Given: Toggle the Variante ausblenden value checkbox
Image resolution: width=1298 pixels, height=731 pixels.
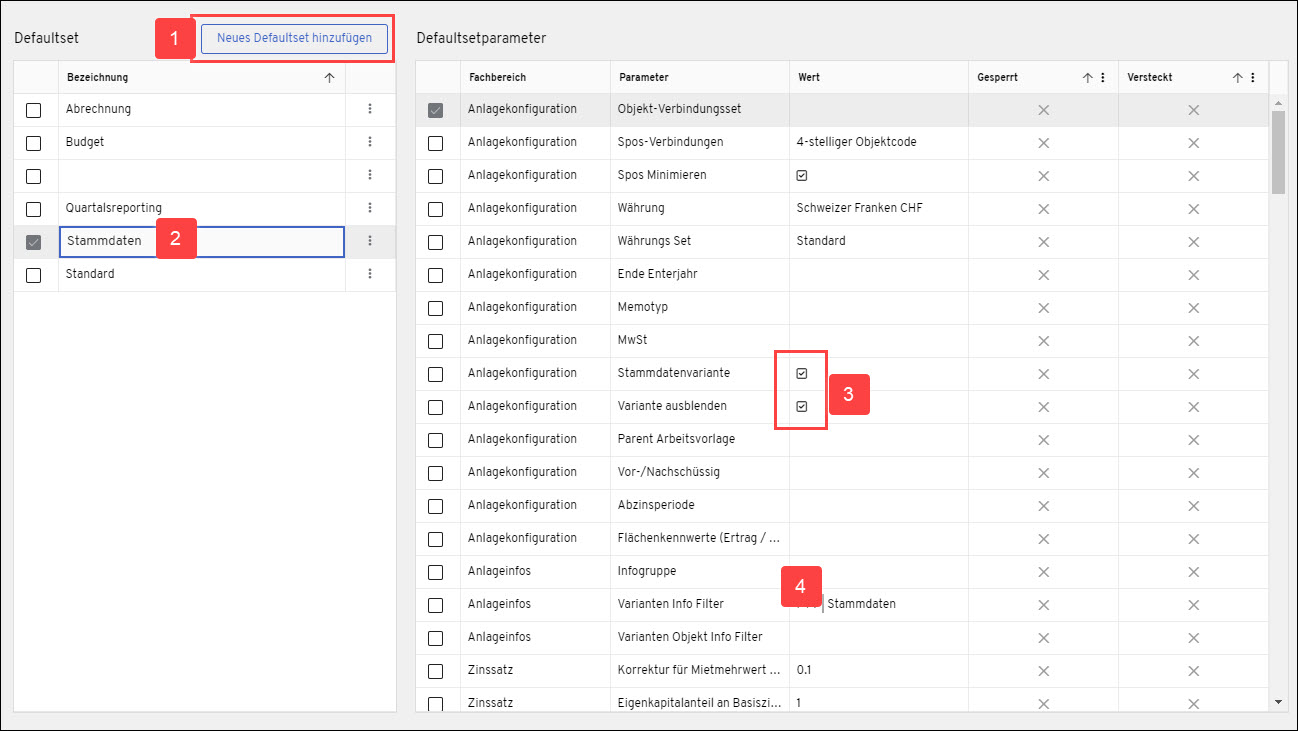Looking at the screenshot, I should (802, 406).
